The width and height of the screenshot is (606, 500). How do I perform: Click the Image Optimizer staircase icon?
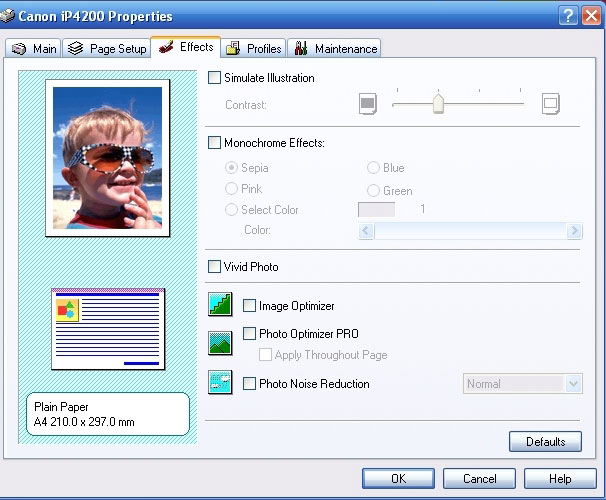(220, 304)
